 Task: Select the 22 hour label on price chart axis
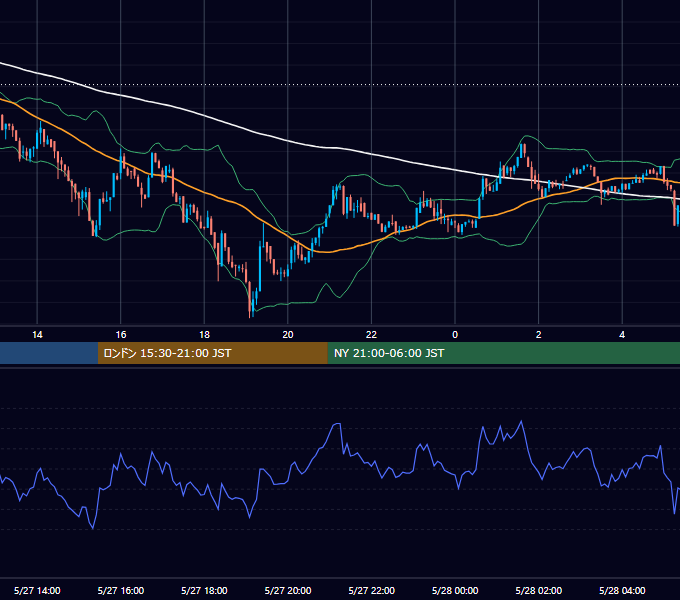(x=371, y=335)
